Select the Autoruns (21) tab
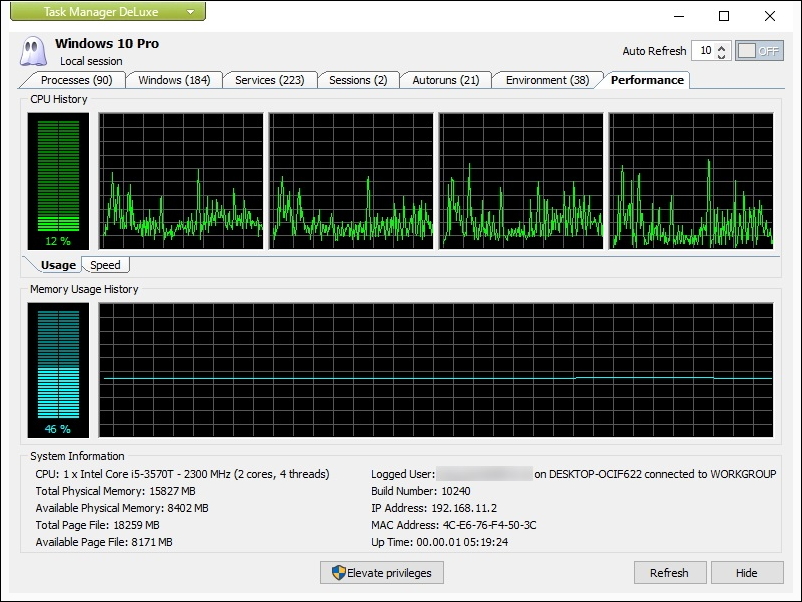802x602 pixels. point(445,80)
